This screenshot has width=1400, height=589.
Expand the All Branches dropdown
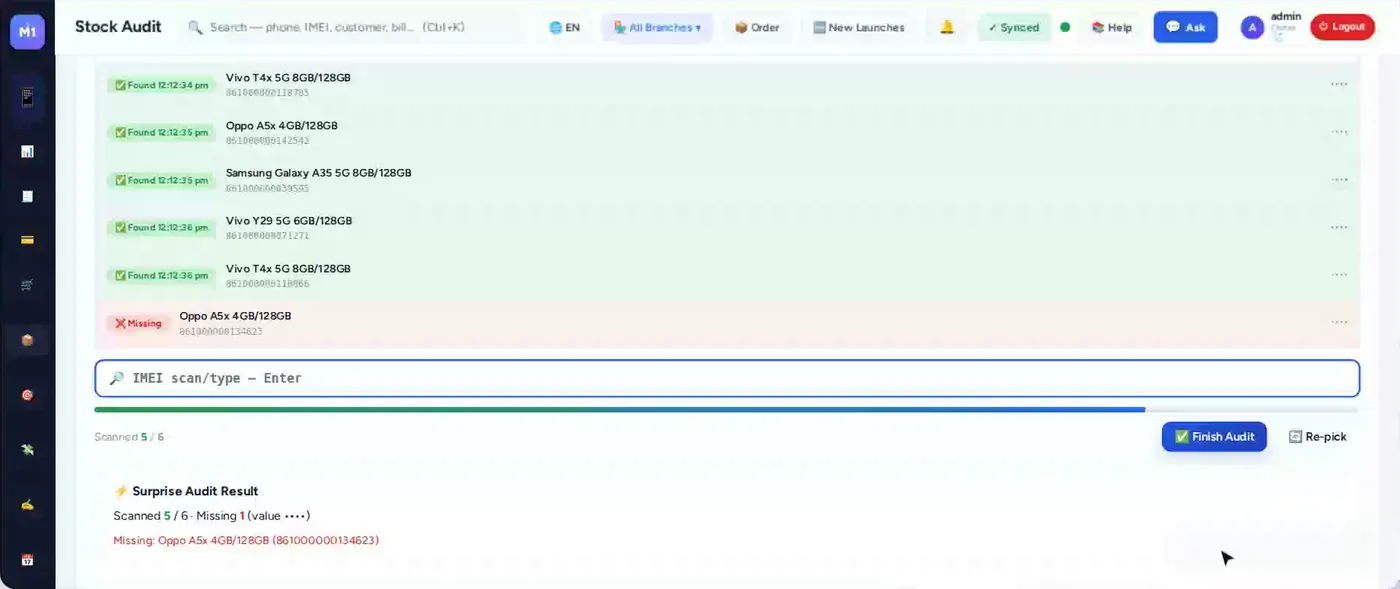[x=657, y=27]
